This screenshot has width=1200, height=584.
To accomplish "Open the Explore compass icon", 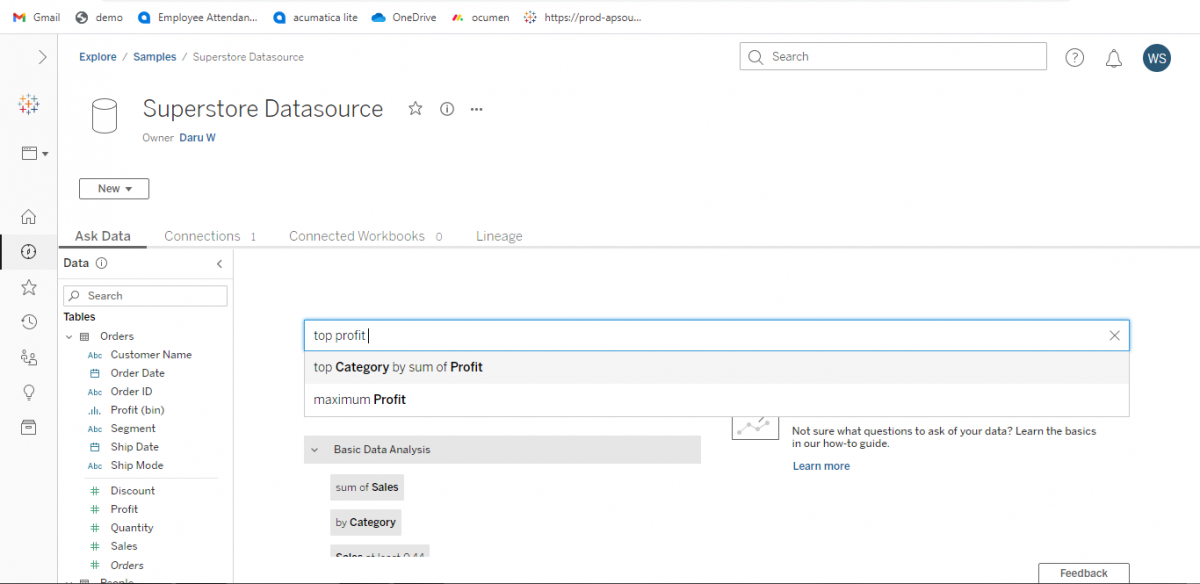I will 28,251.
